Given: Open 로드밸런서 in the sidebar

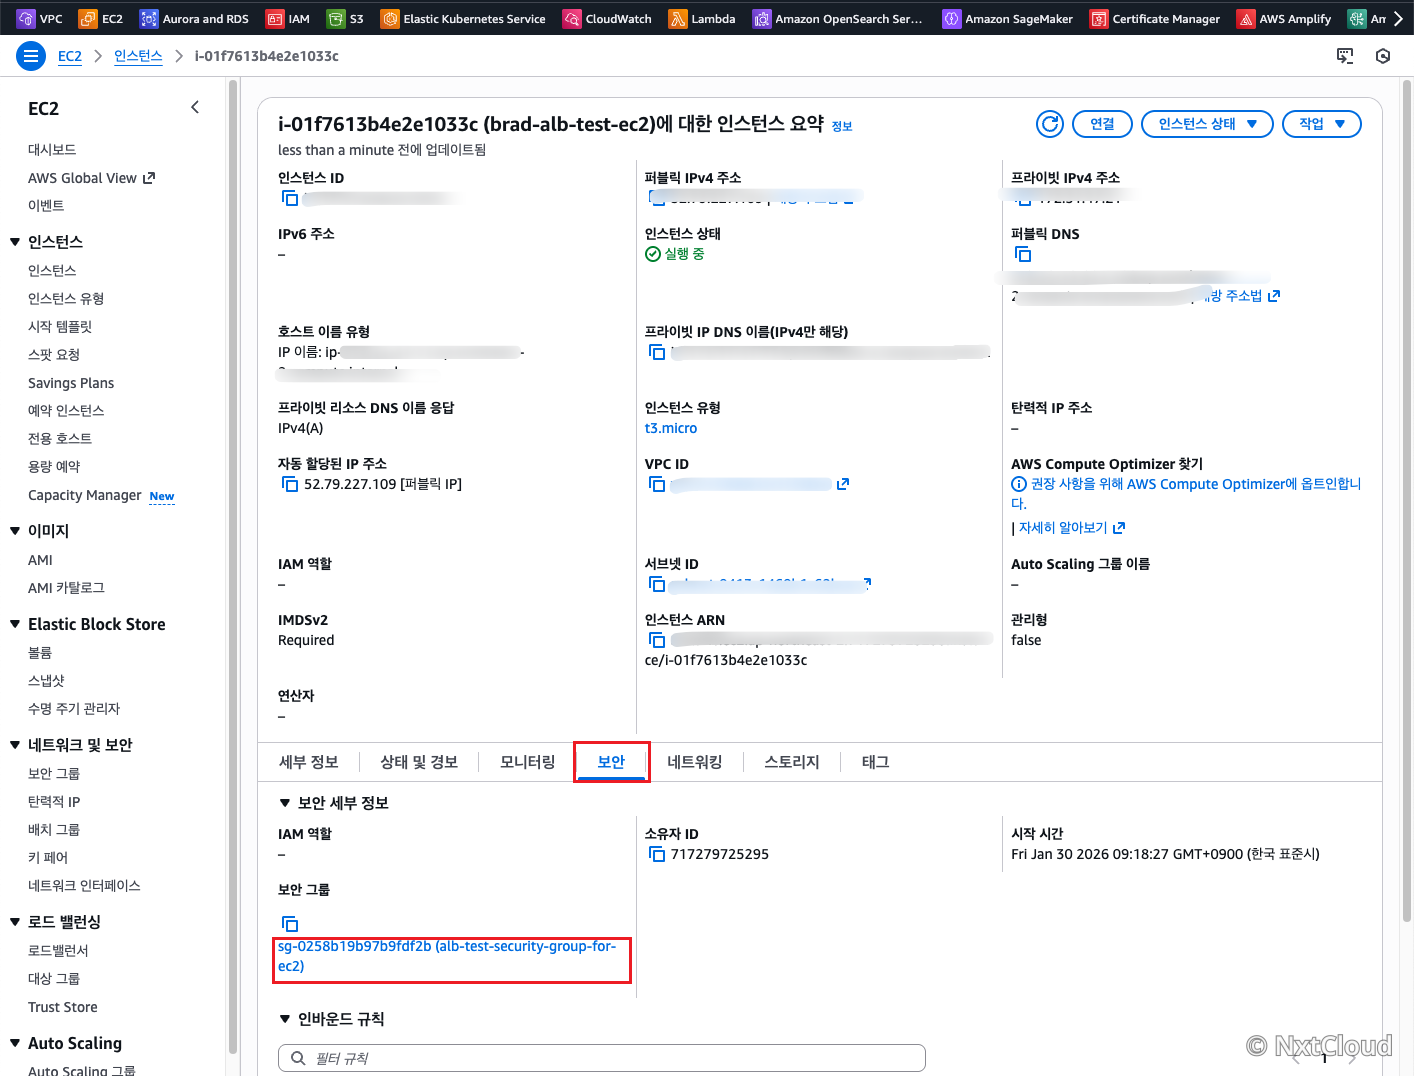Looking at the screenshot, I should click(58, 951).
